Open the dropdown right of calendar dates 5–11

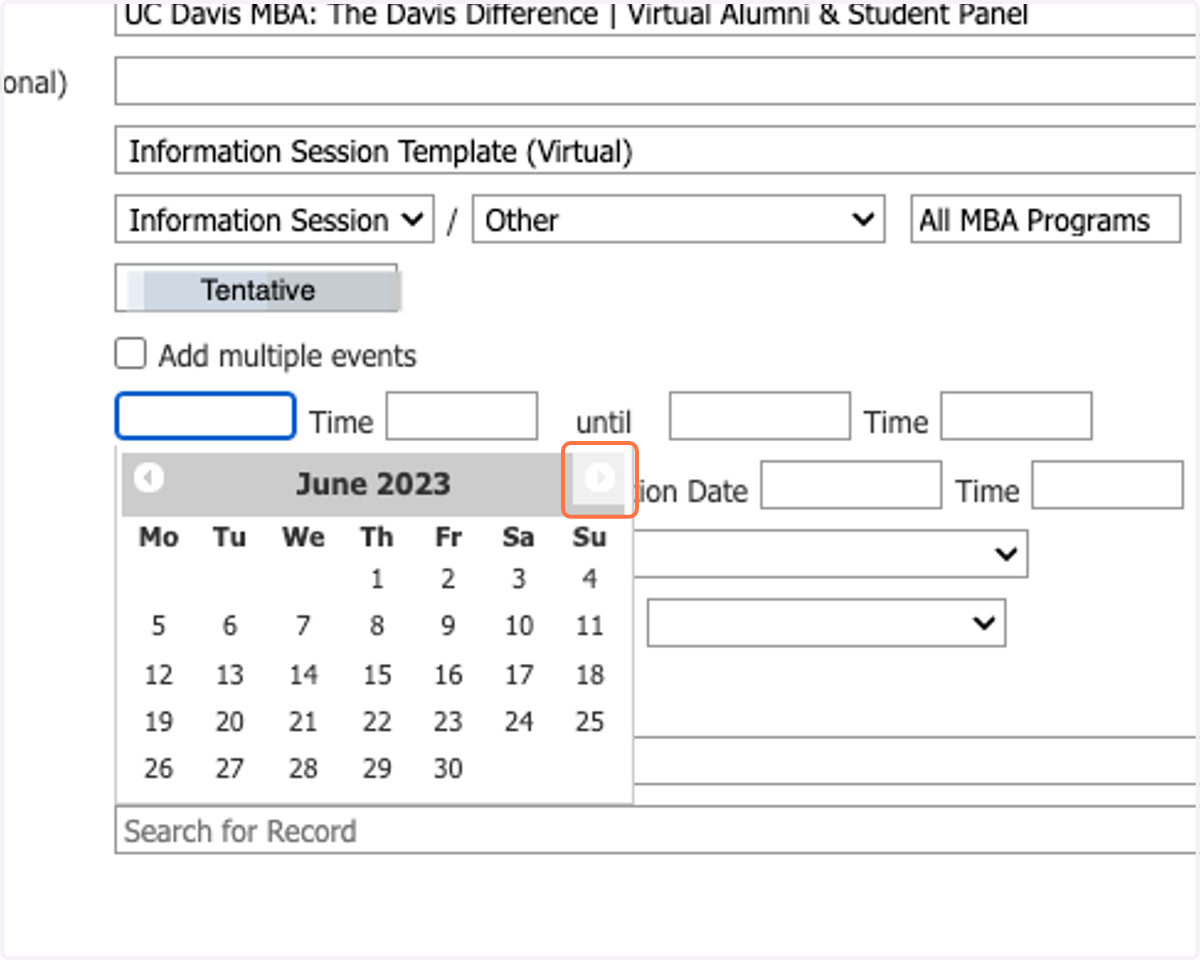point(826,623)
